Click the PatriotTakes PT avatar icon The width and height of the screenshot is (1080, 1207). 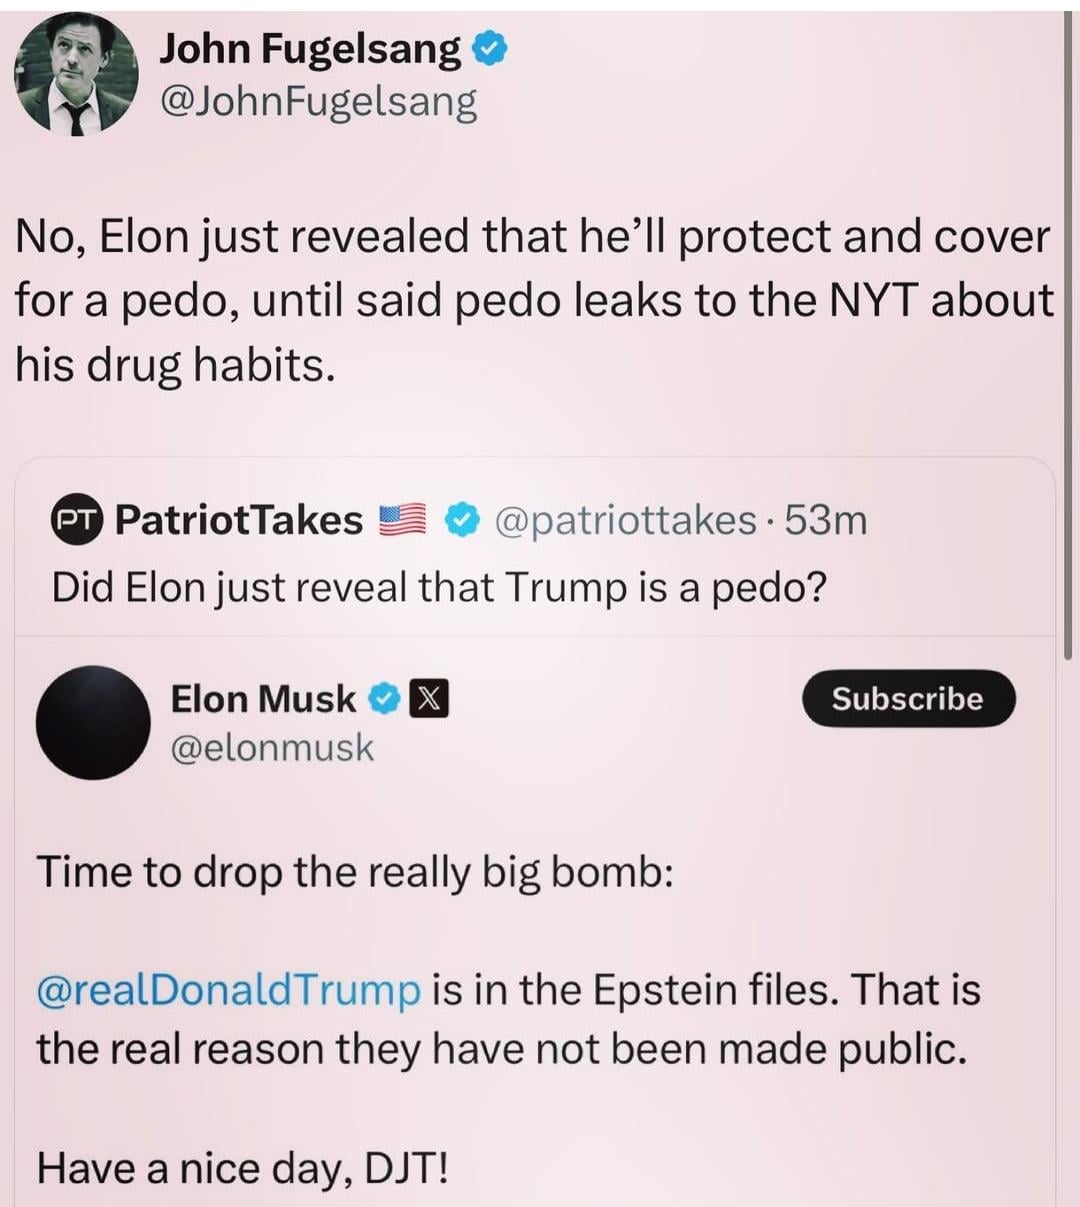point(76,520)
